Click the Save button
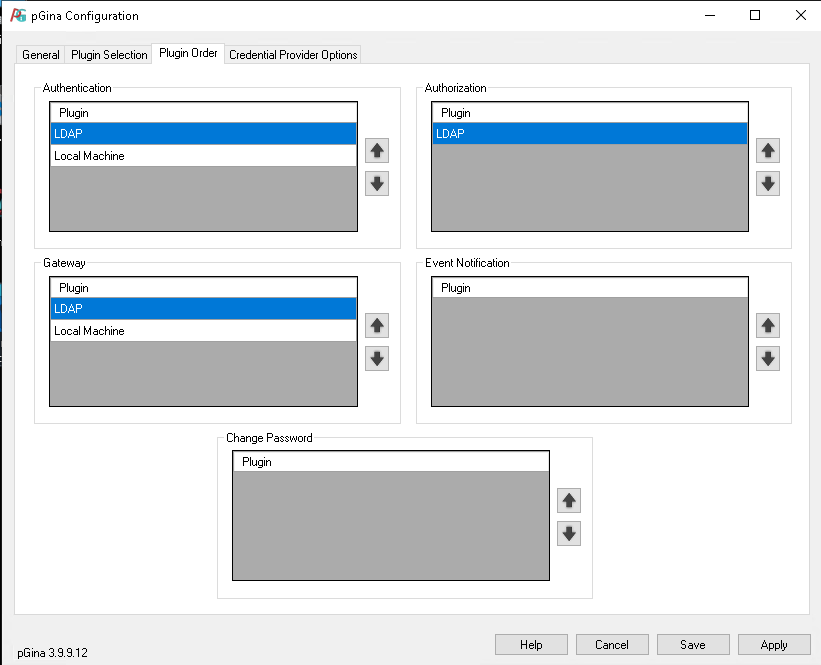This screenshot has height=665, width=821. click(x=693, y=645)
